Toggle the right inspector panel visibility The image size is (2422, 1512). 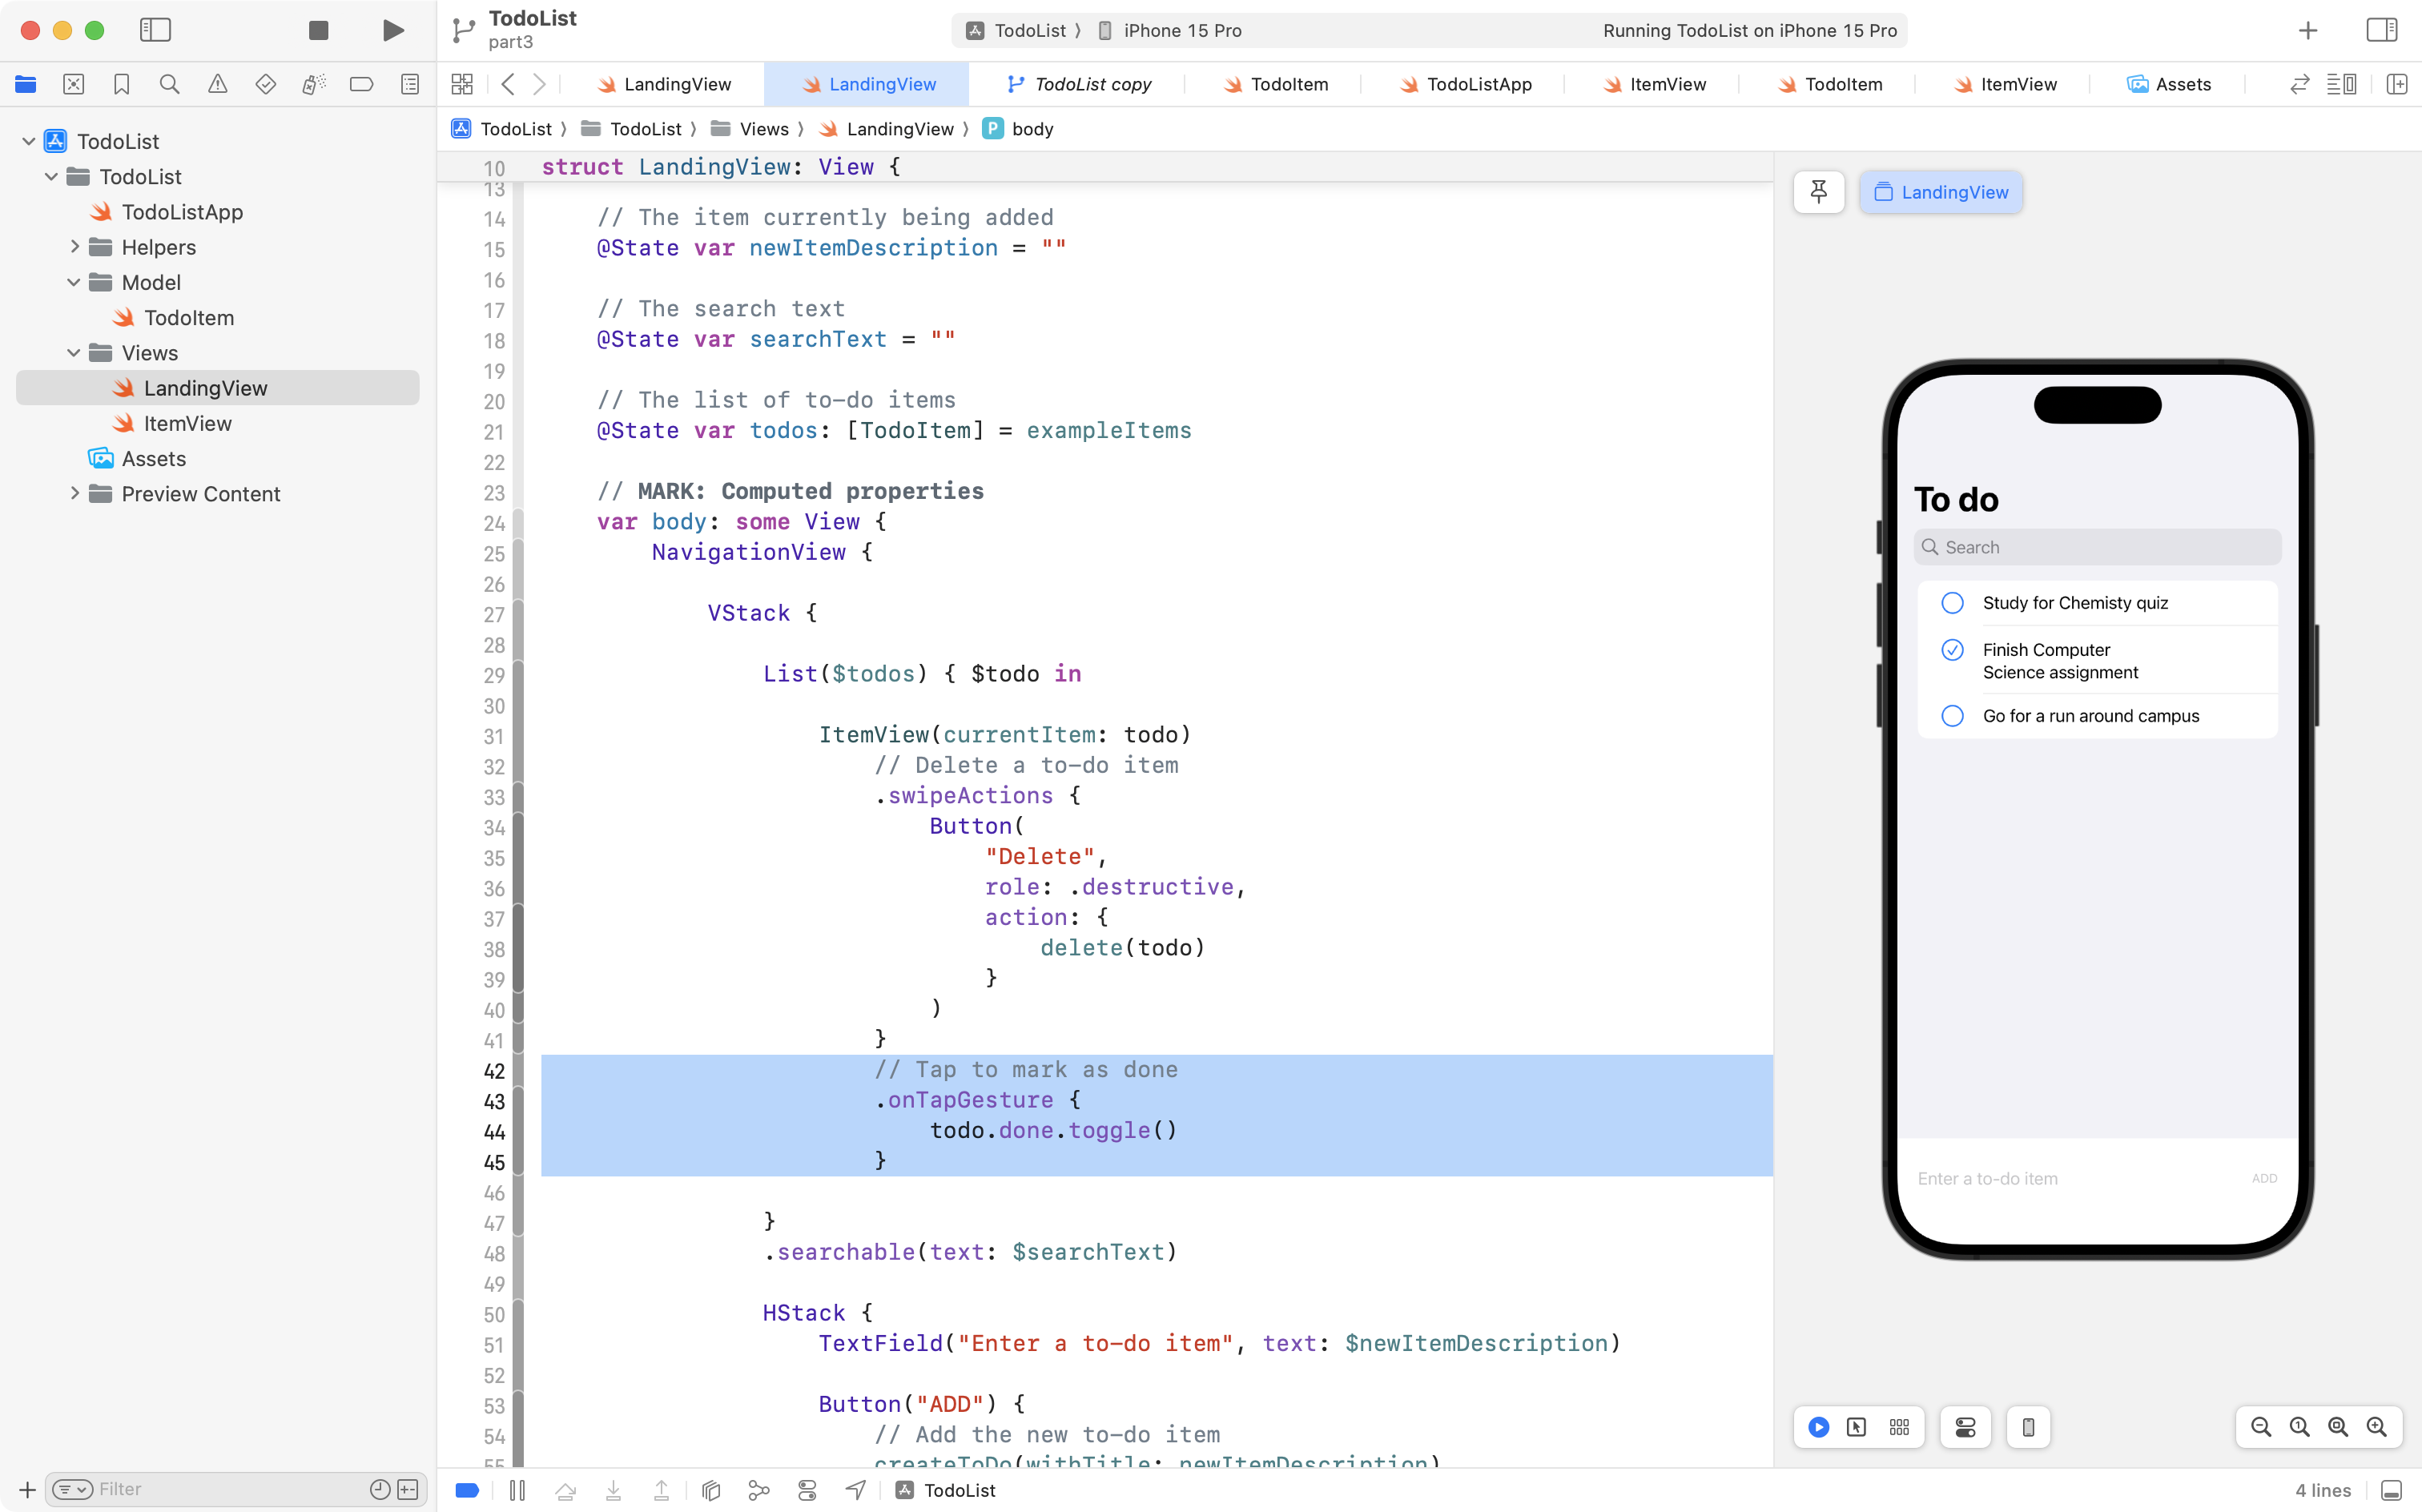2382,30
